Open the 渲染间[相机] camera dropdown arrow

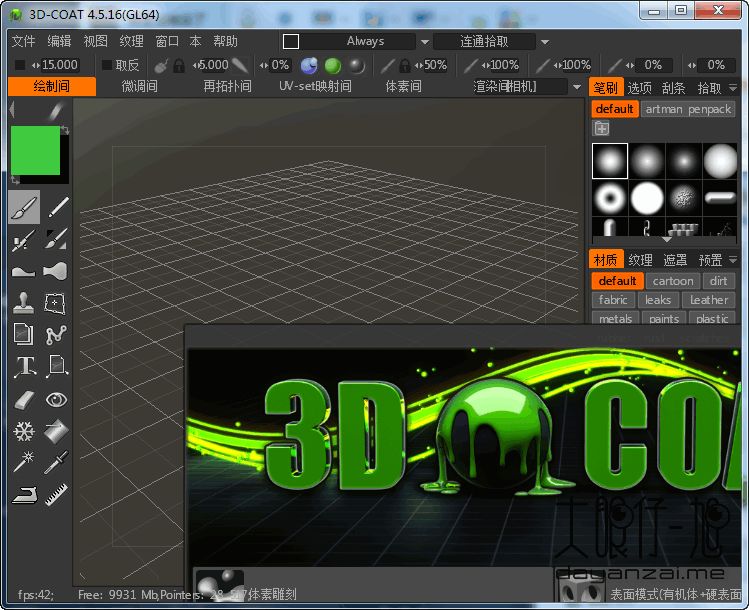577,87
